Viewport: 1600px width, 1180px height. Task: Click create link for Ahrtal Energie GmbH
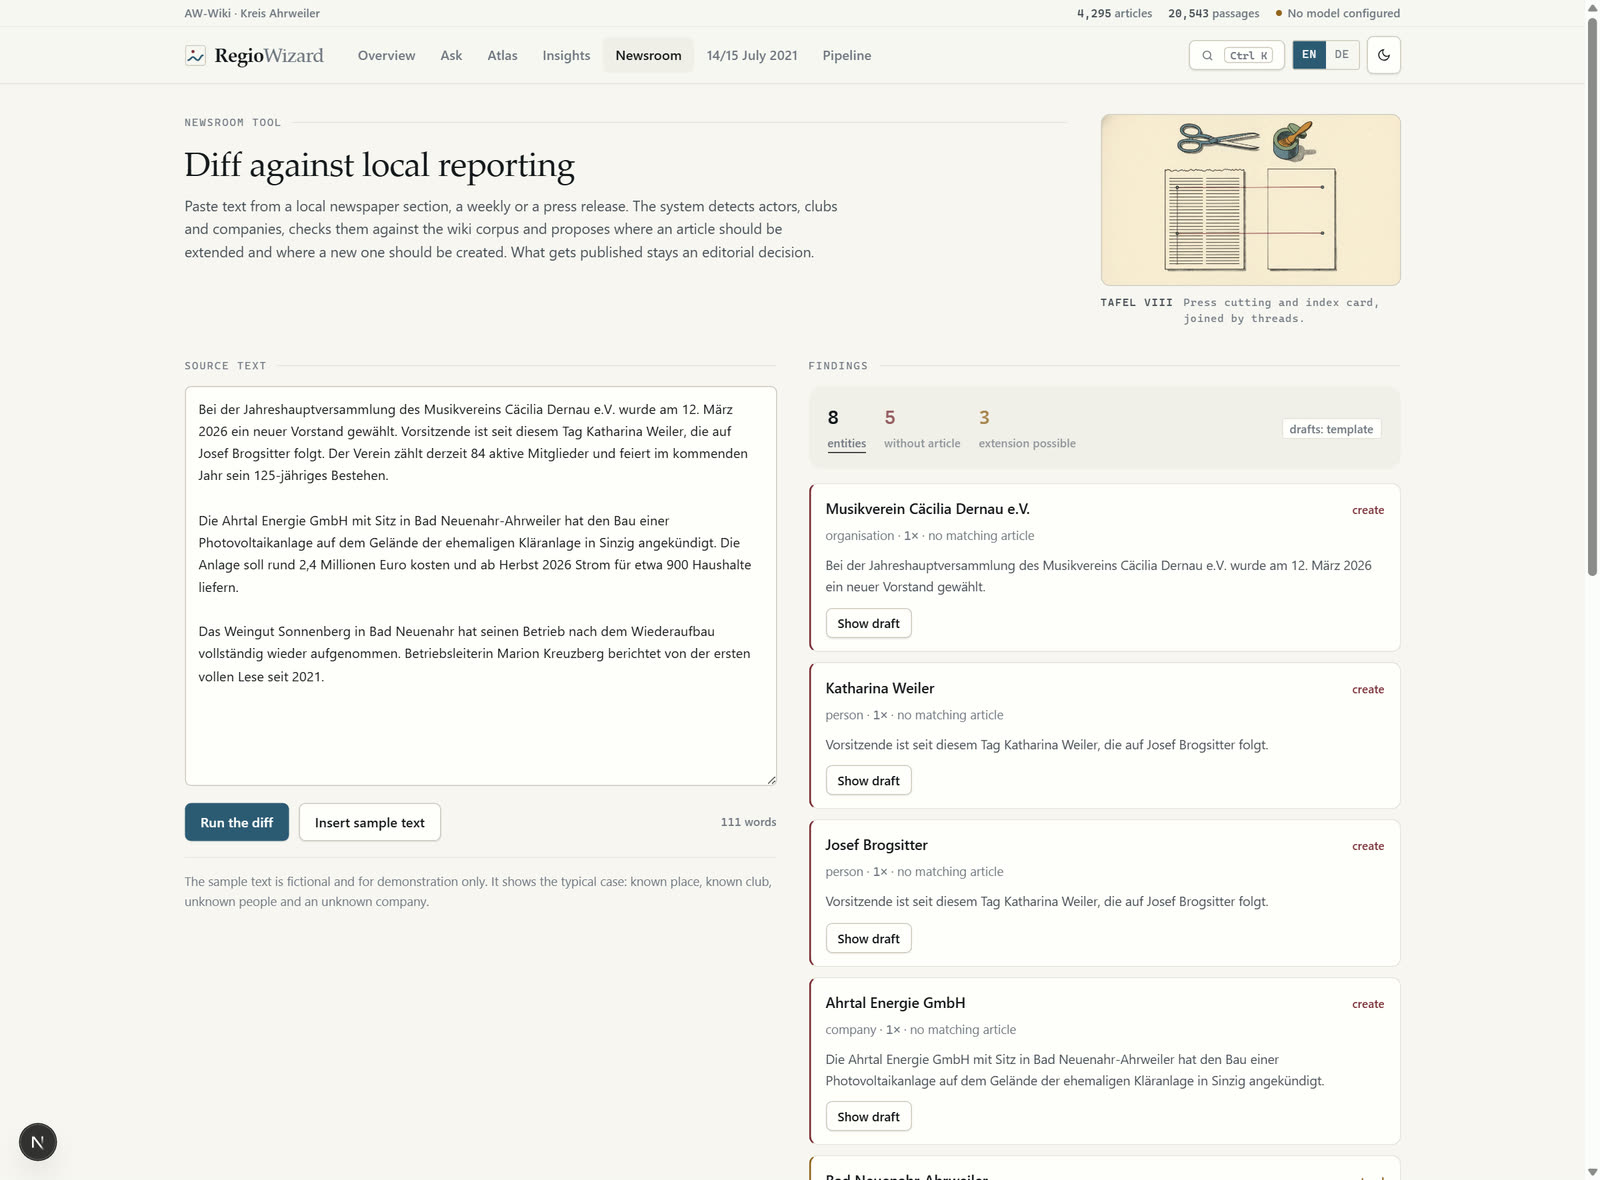click(1368, 1004)
